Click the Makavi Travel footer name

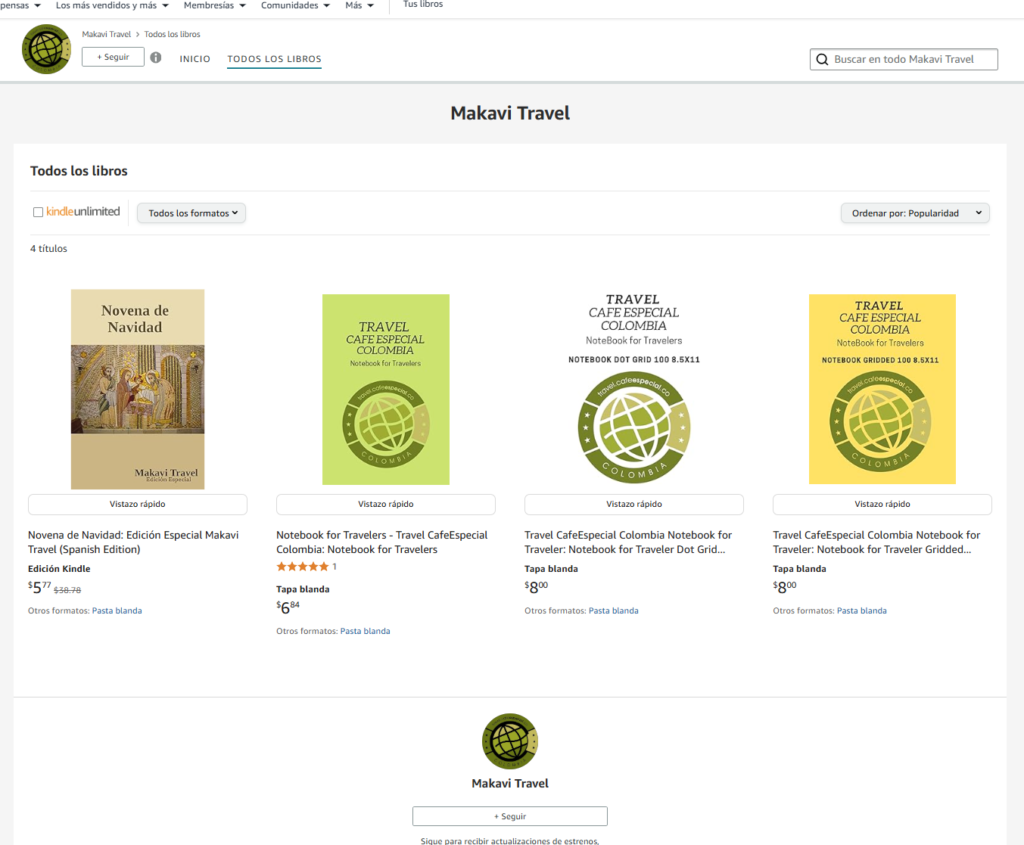tap(510, 783)
